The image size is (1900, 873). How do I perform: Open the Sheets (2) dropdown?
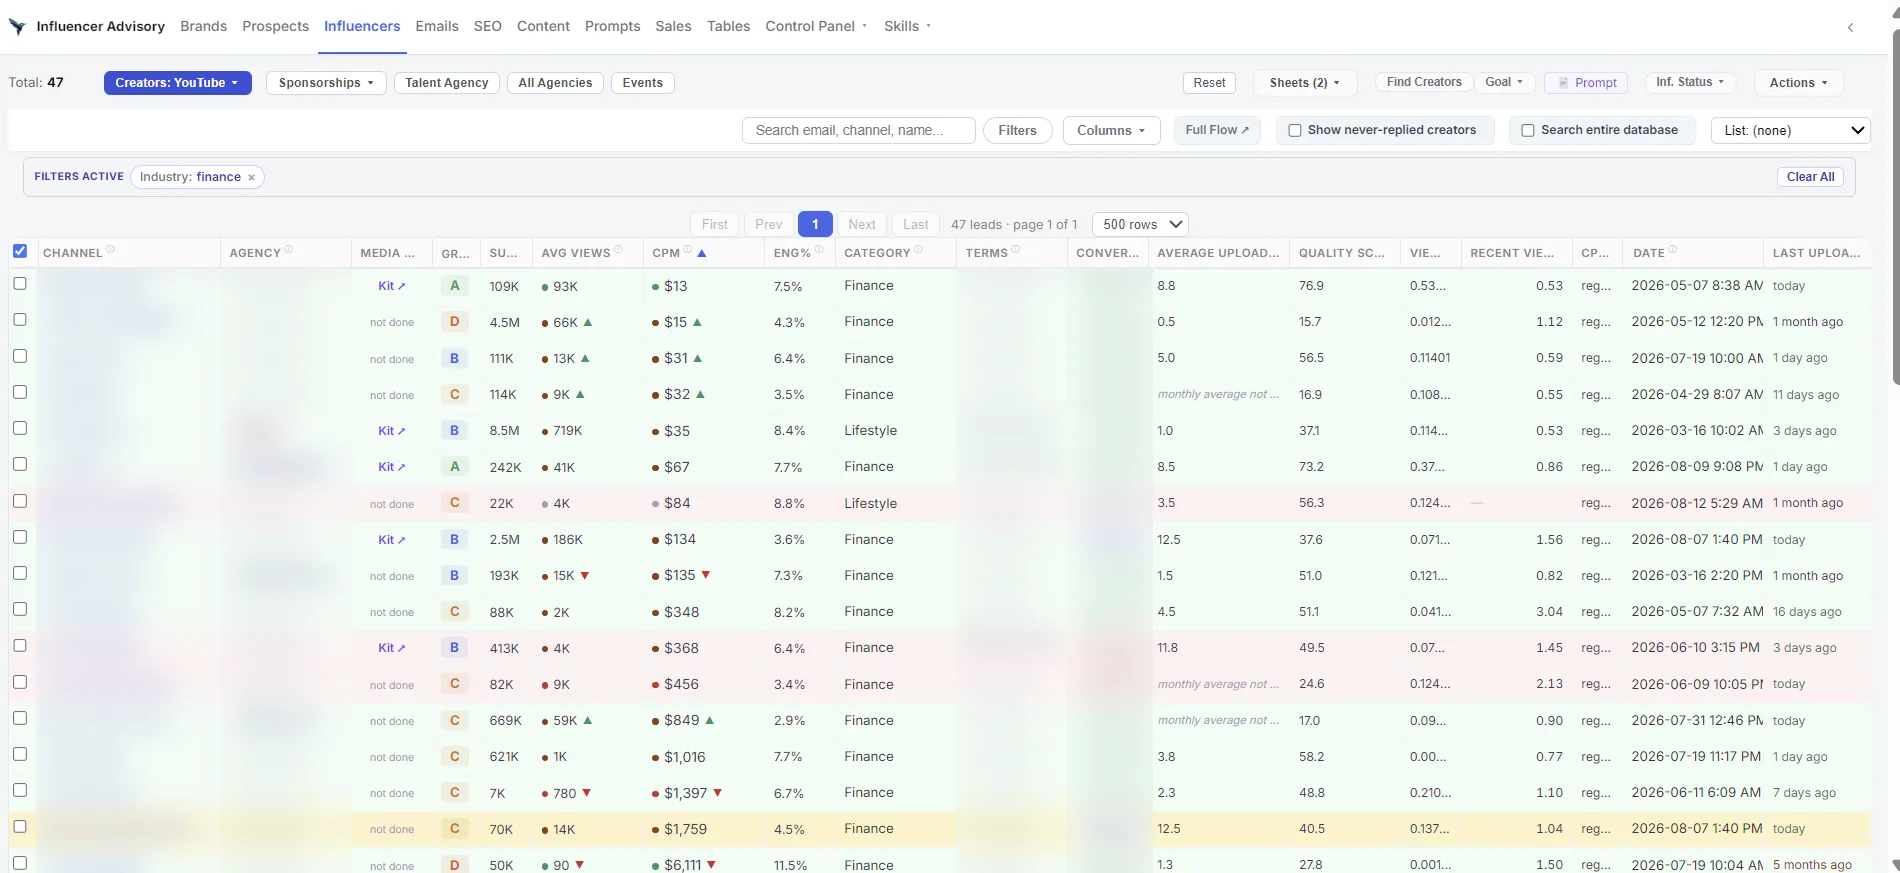point(1304,83)
